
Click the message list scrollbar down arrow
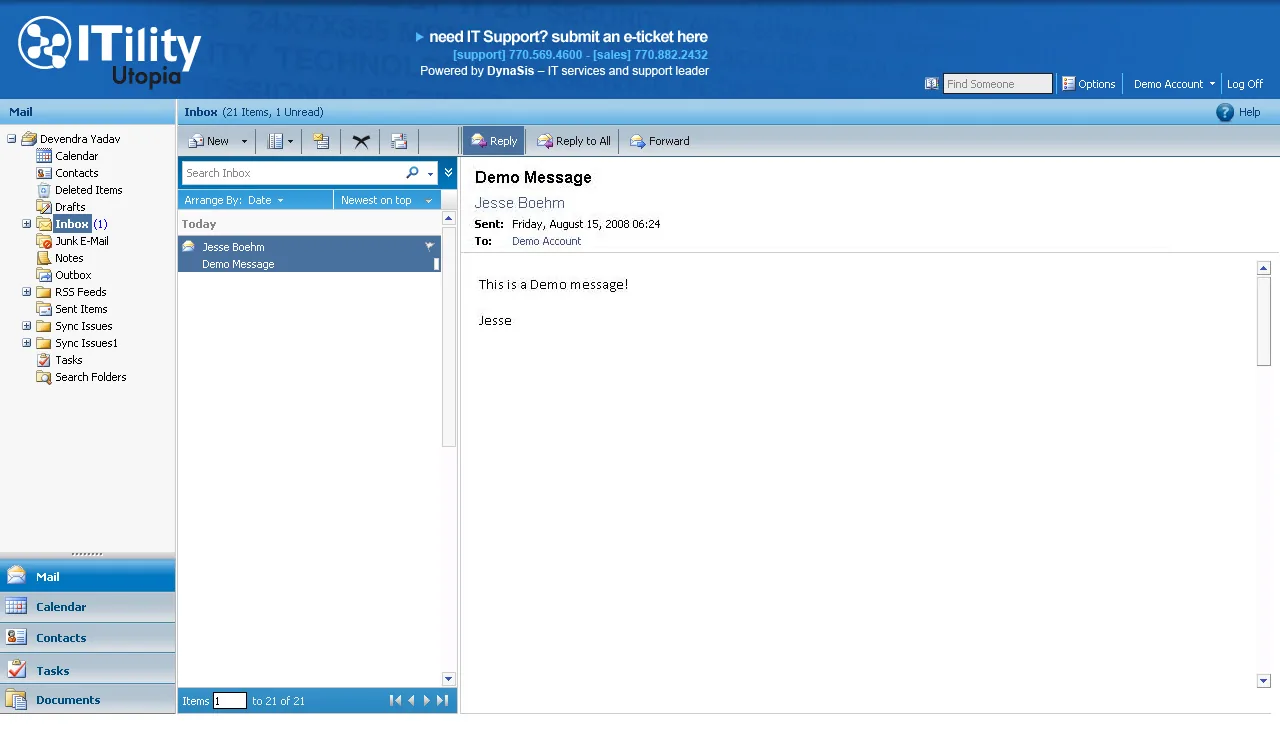click(448, 679)
